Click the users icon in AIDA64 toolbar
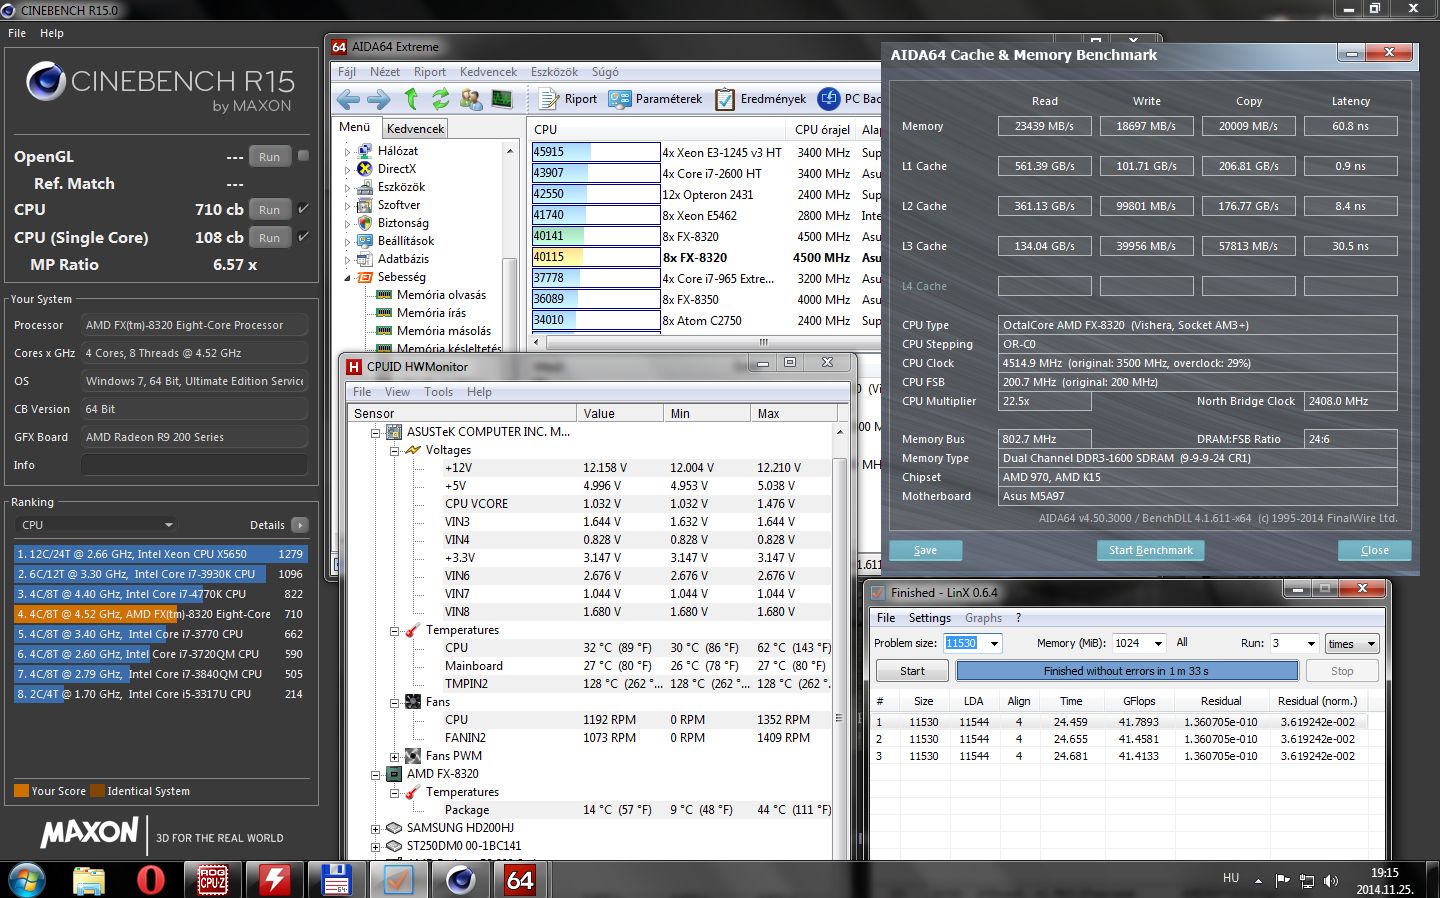This screenshot has height=898, width=1440. click(x=471, y=99)
